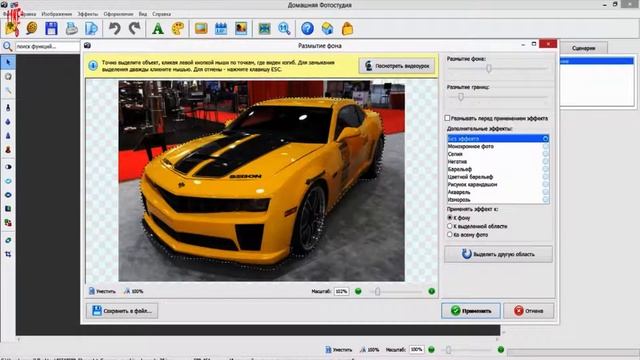640x360 pixels.
Task: Click 'Сохранить в файл...' button
Action: [122, 311]
